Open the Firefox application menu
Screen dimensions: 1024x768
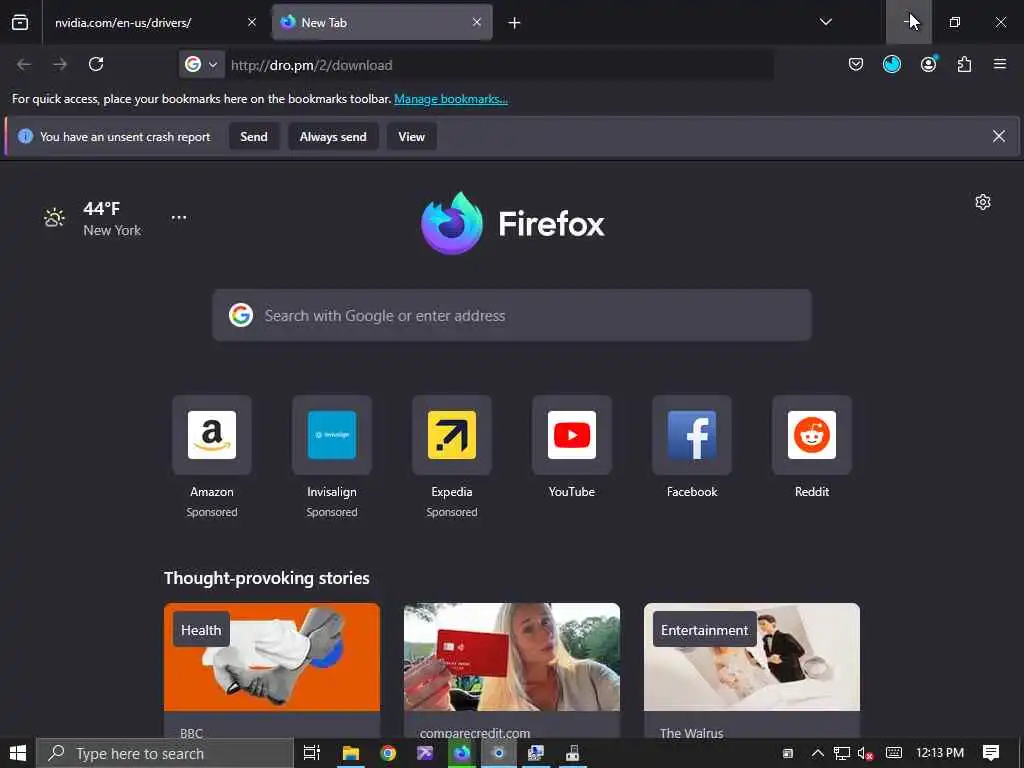click(1000, 64)
